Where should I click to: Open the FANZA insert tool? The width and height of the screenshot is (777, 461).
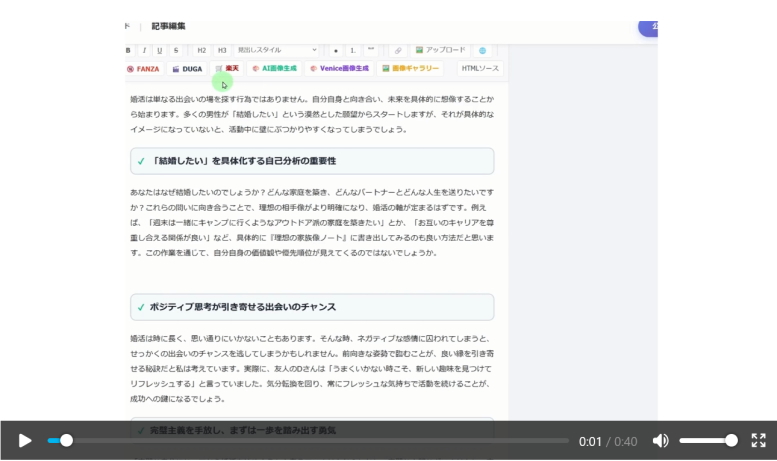(143, 69)
